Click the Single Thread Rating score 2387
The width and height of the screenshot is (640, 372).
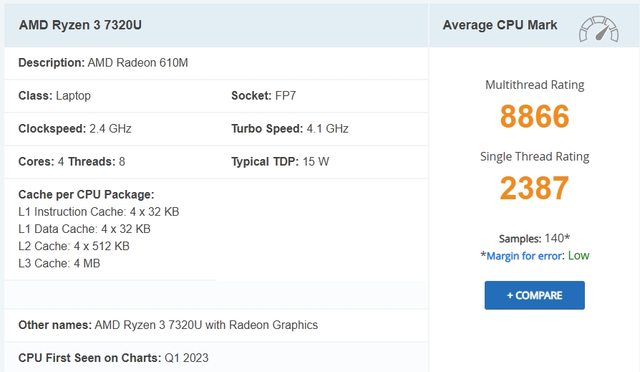coord(534,188)
